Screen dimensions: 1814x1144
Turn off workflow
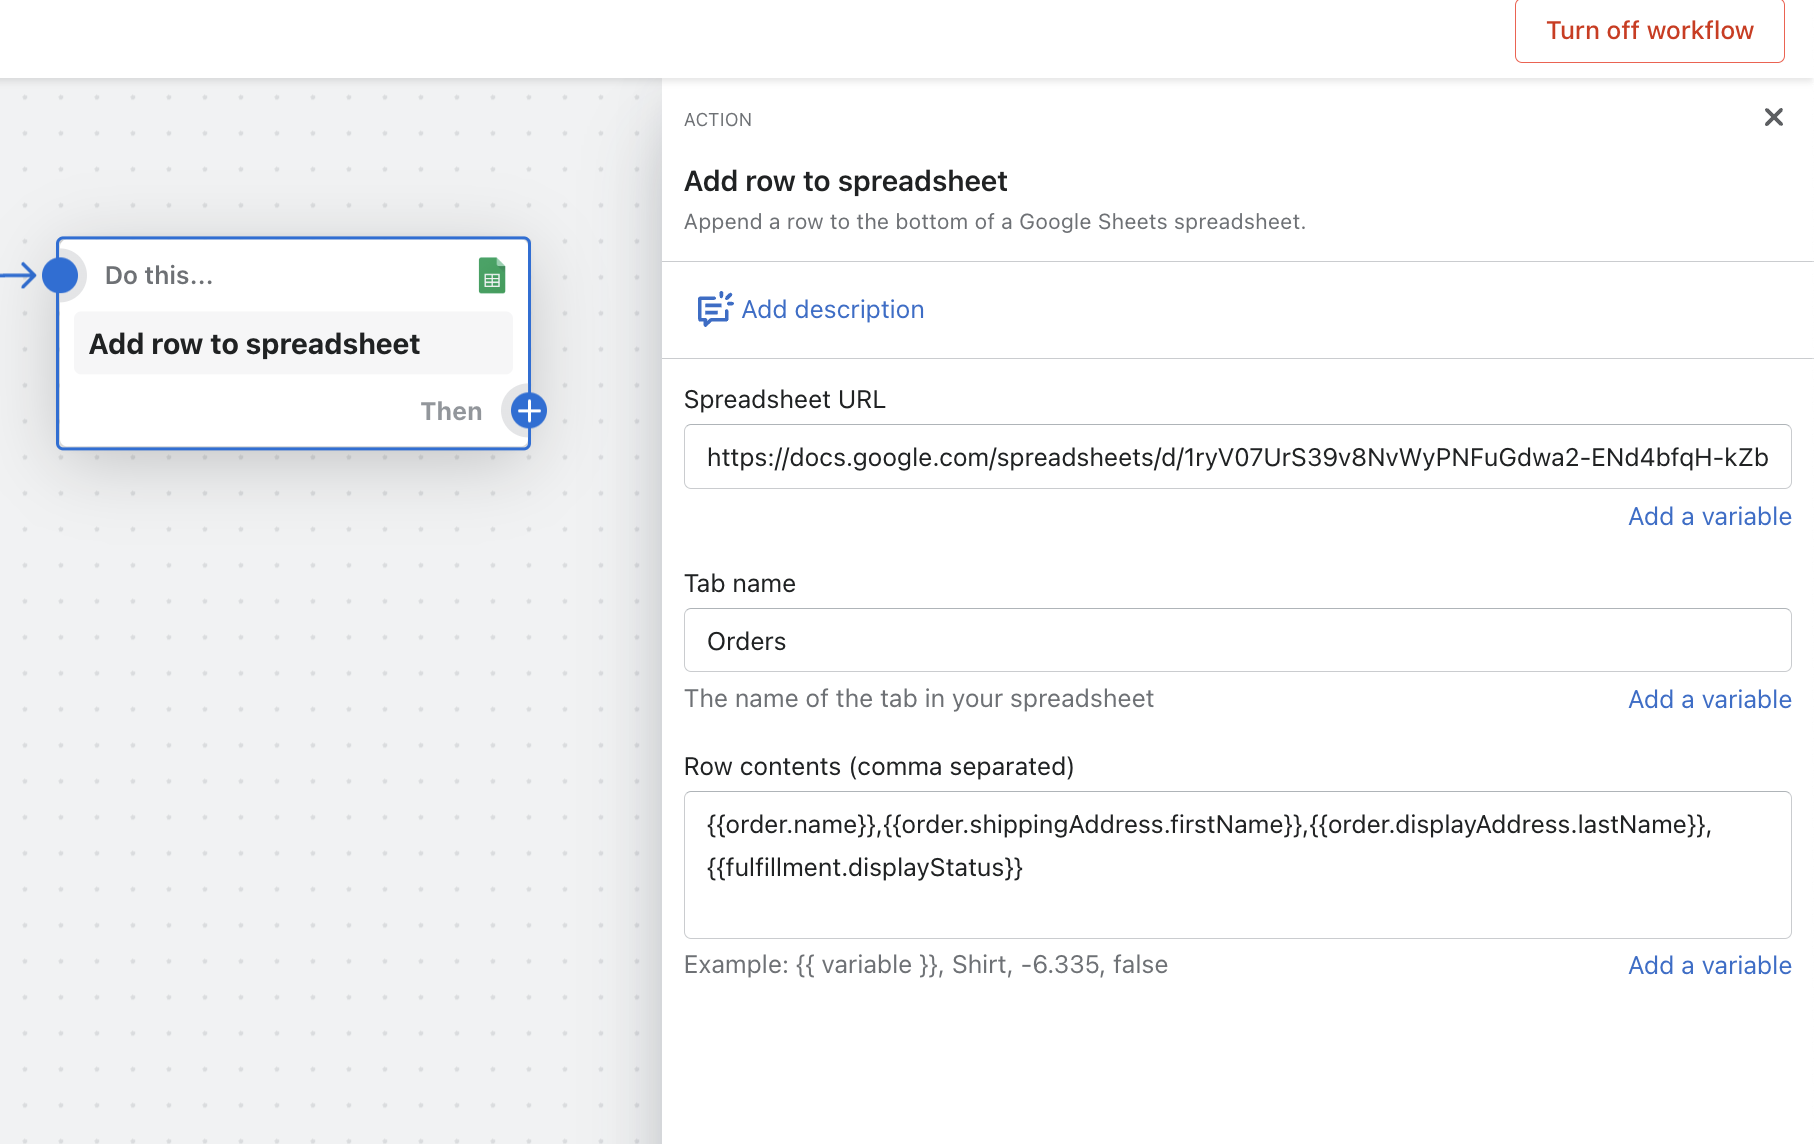coord(1649,31)
